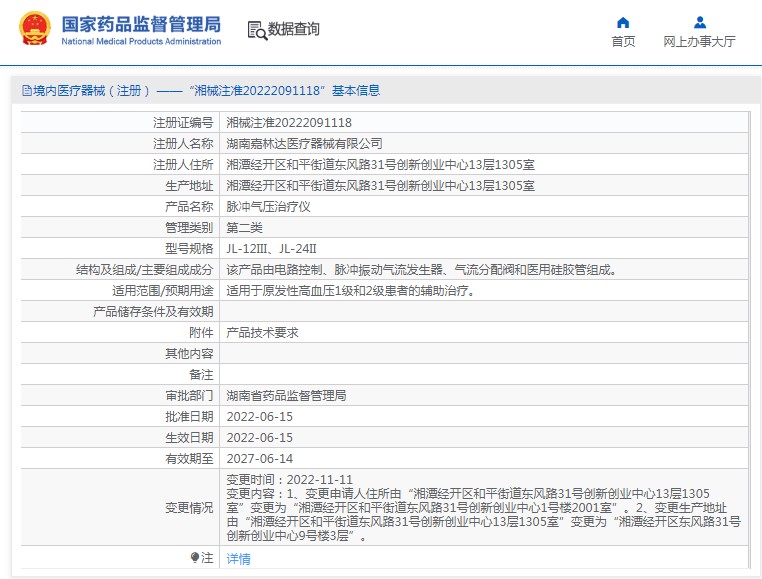
Task: Click the 国家药品监督管理局 site title
Action: point(141,24)
